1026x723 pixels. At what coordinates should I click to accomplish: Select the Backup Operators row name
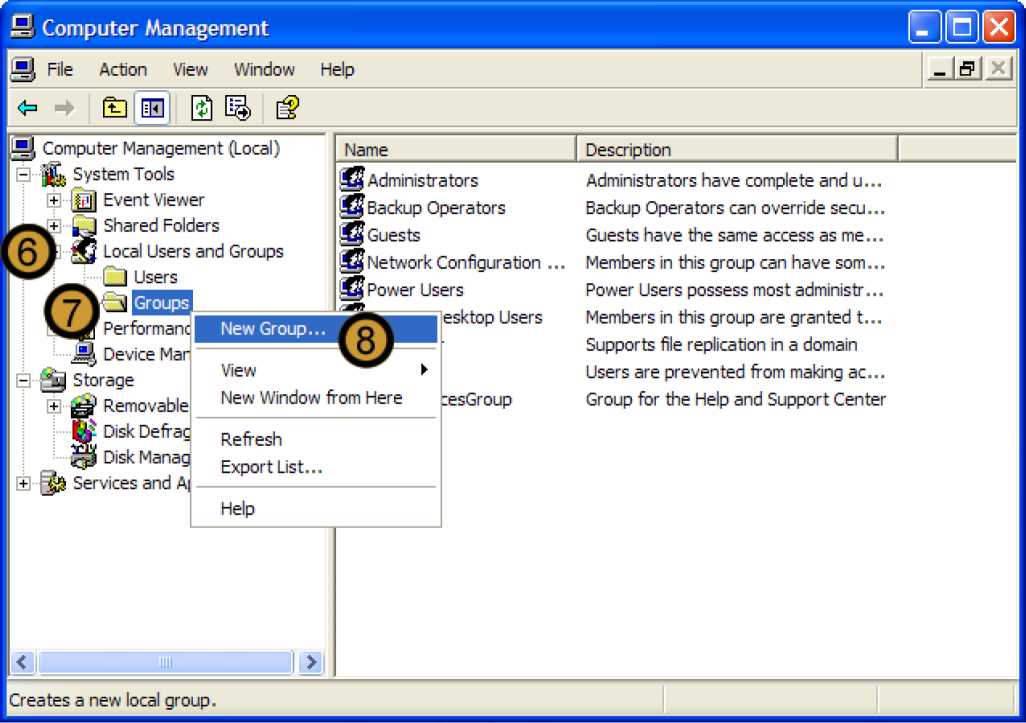pyautogui.click(x=436, y=207)
